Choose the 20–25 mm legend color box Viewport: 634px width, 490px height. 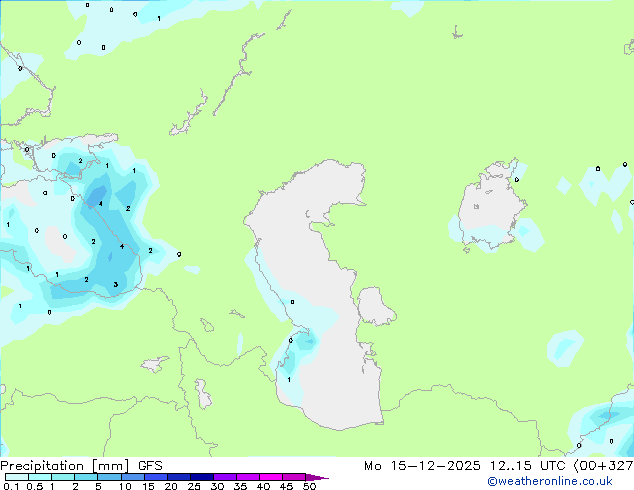point(179,477)
